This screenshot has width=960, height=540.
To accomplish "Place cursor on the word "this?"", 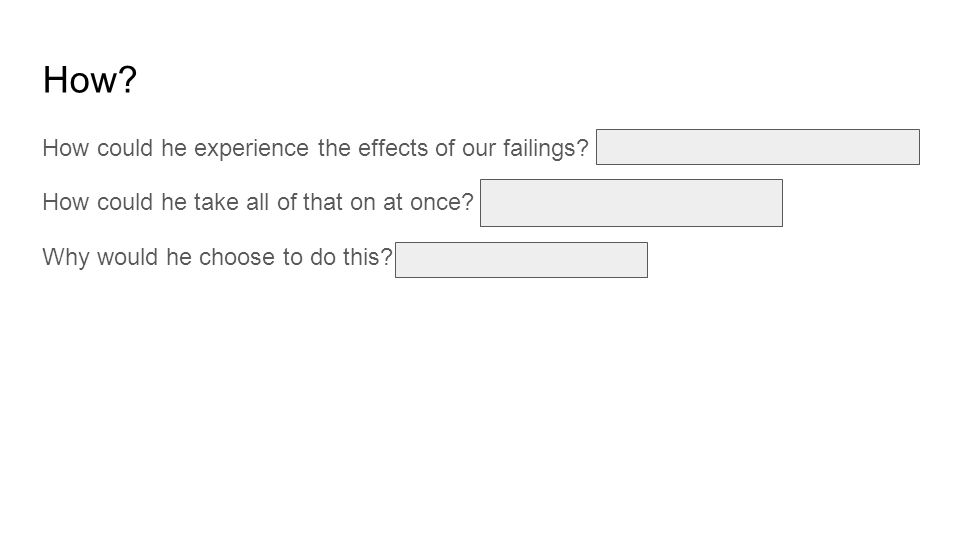I will point(367,257).
